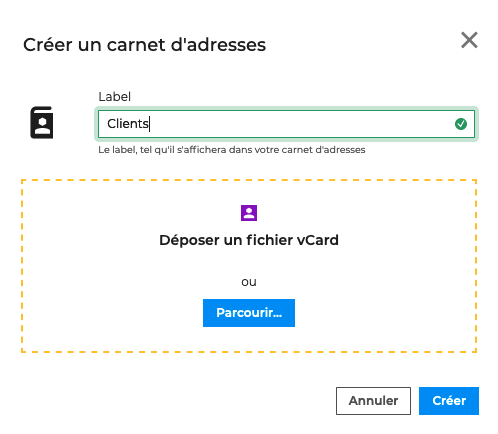Click the purple vCard contact icon
The height and width of the screenshot is (434, 498).
click(249, 213)
